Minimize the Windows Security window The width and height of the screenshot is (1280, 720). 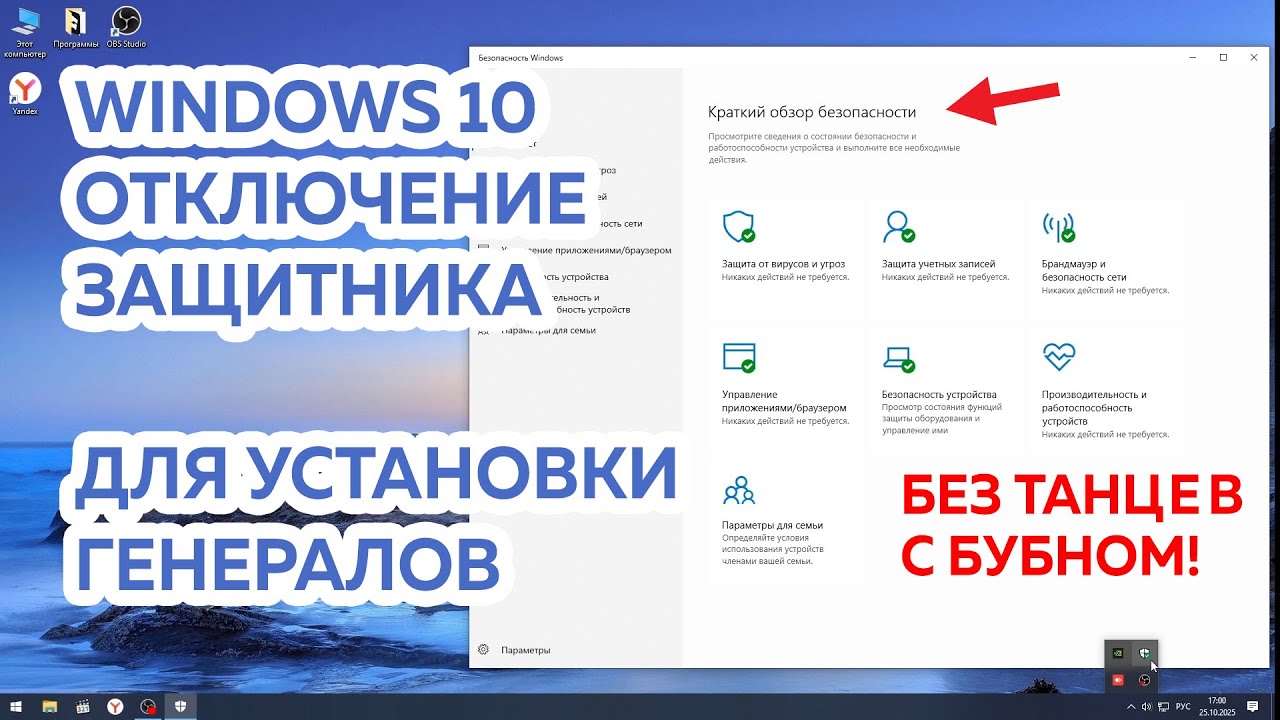(x=1192, y=58)
